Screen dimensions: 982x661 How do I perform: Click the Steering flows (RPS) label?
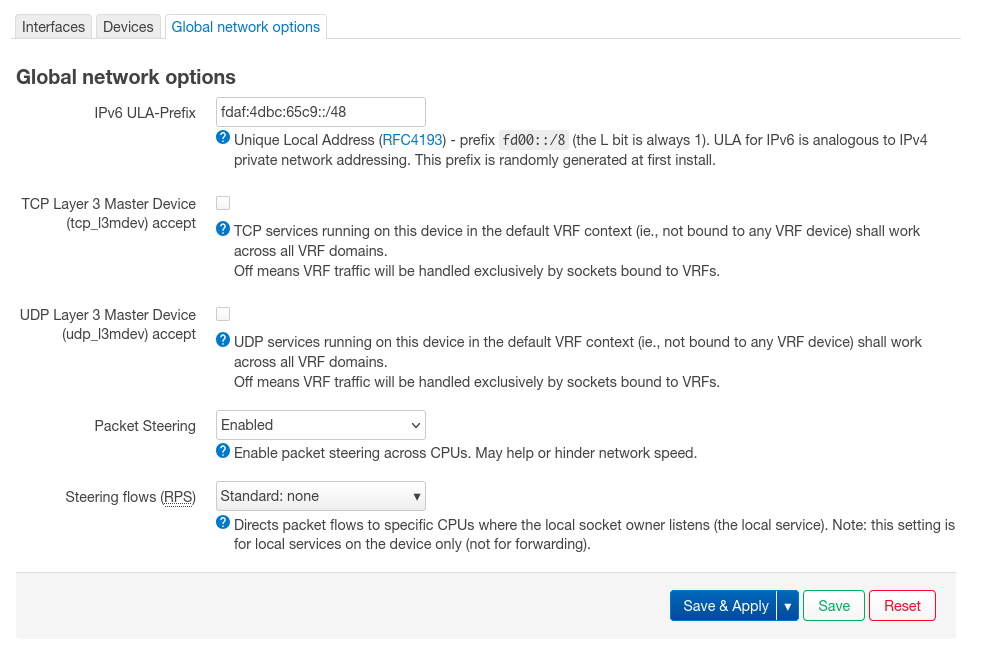pos(130,497)
